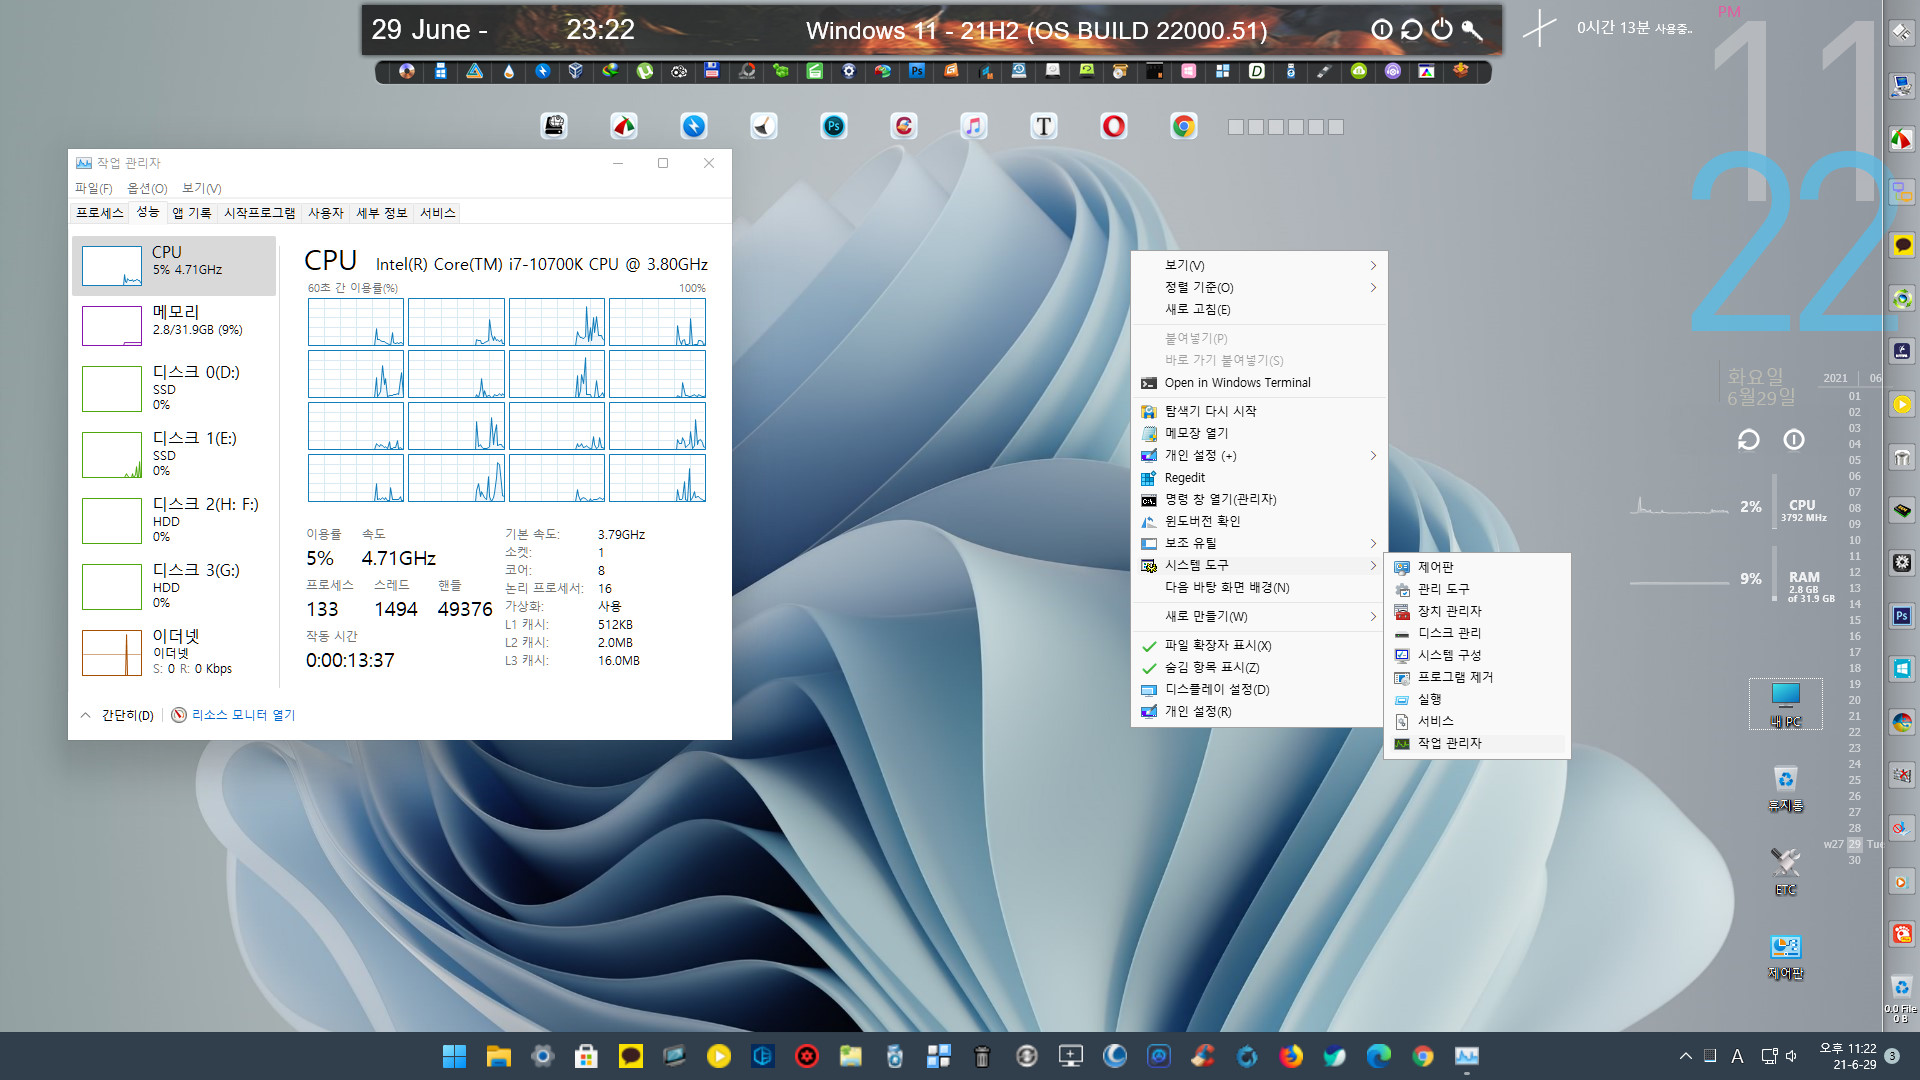Show hidden tray icons with the chevron
1920x1080 pixels.
coord(1686,1056)
